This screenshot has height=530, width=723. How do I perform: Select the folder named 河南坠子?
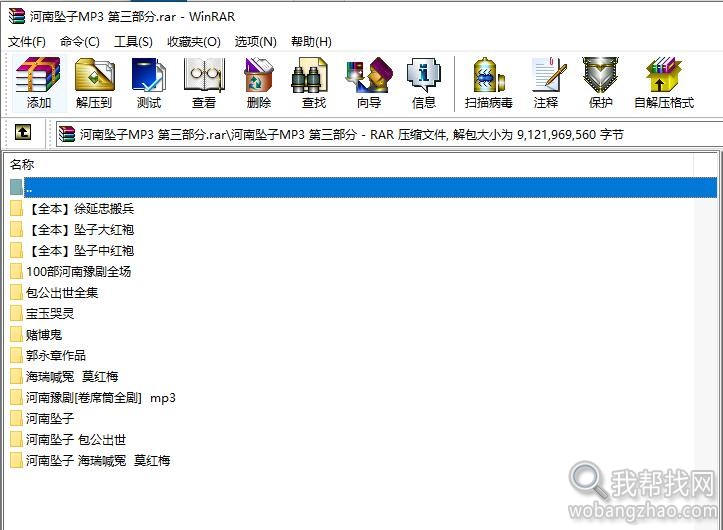42,418
